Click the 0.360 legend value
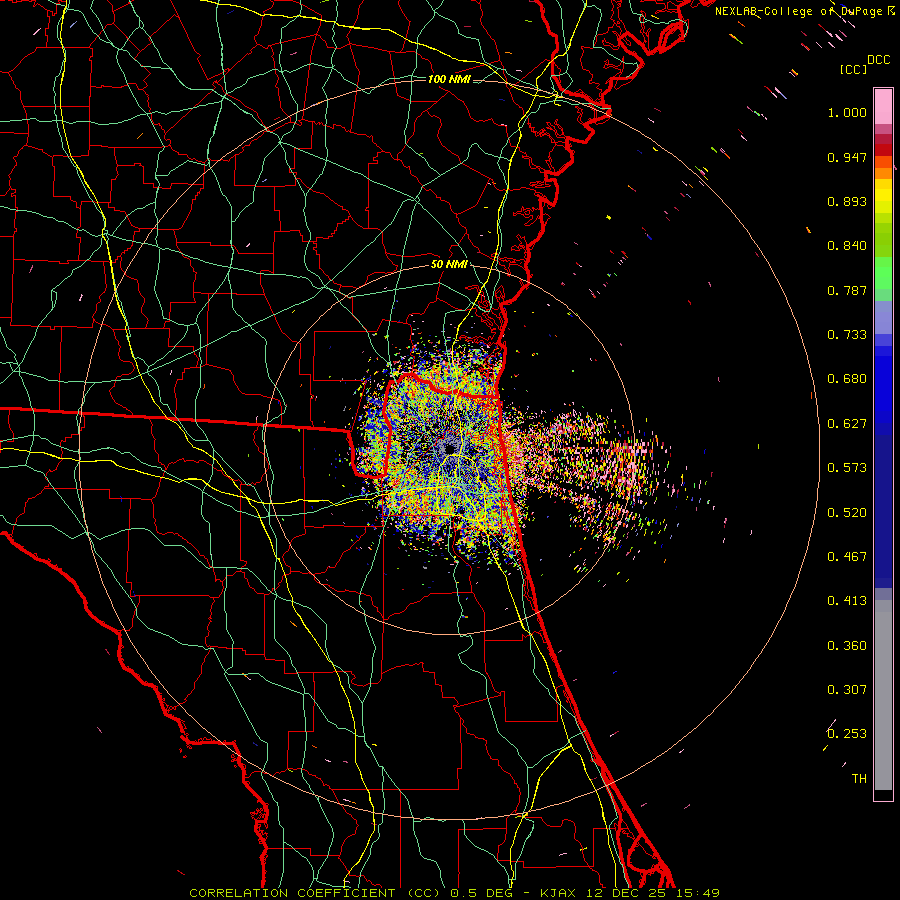The height and width of the screenshot is (900, 900). pos(847,646)
